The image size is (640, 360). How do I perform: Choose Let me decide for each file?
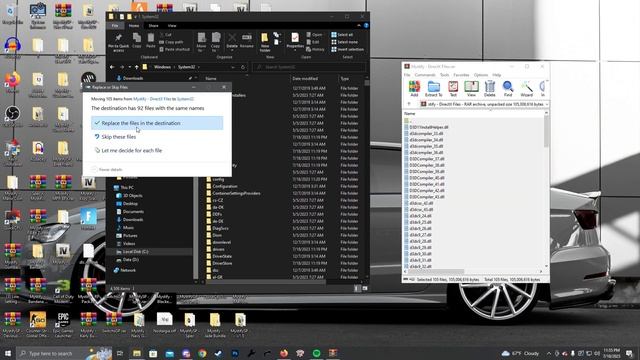[x=157, y=151]
